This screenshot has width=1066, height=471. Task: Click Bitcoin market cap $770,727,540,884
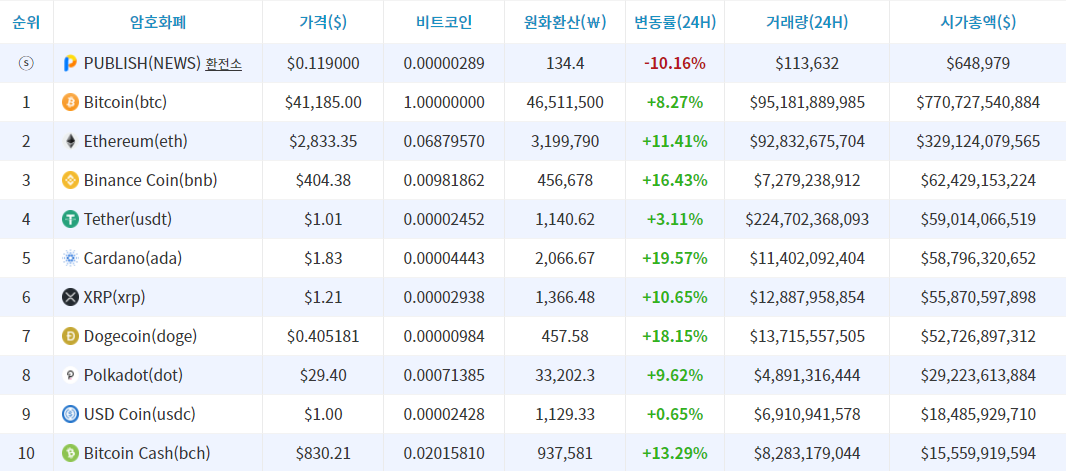(x=978, y=103)
